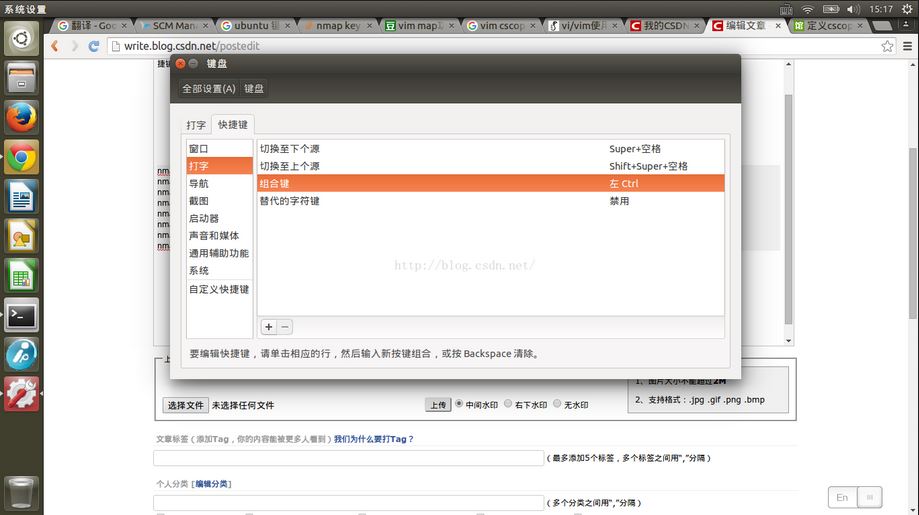The image size is (919, 515).
Task: Open Chrome hamburger menu
Action: click(x=907, y=46)
